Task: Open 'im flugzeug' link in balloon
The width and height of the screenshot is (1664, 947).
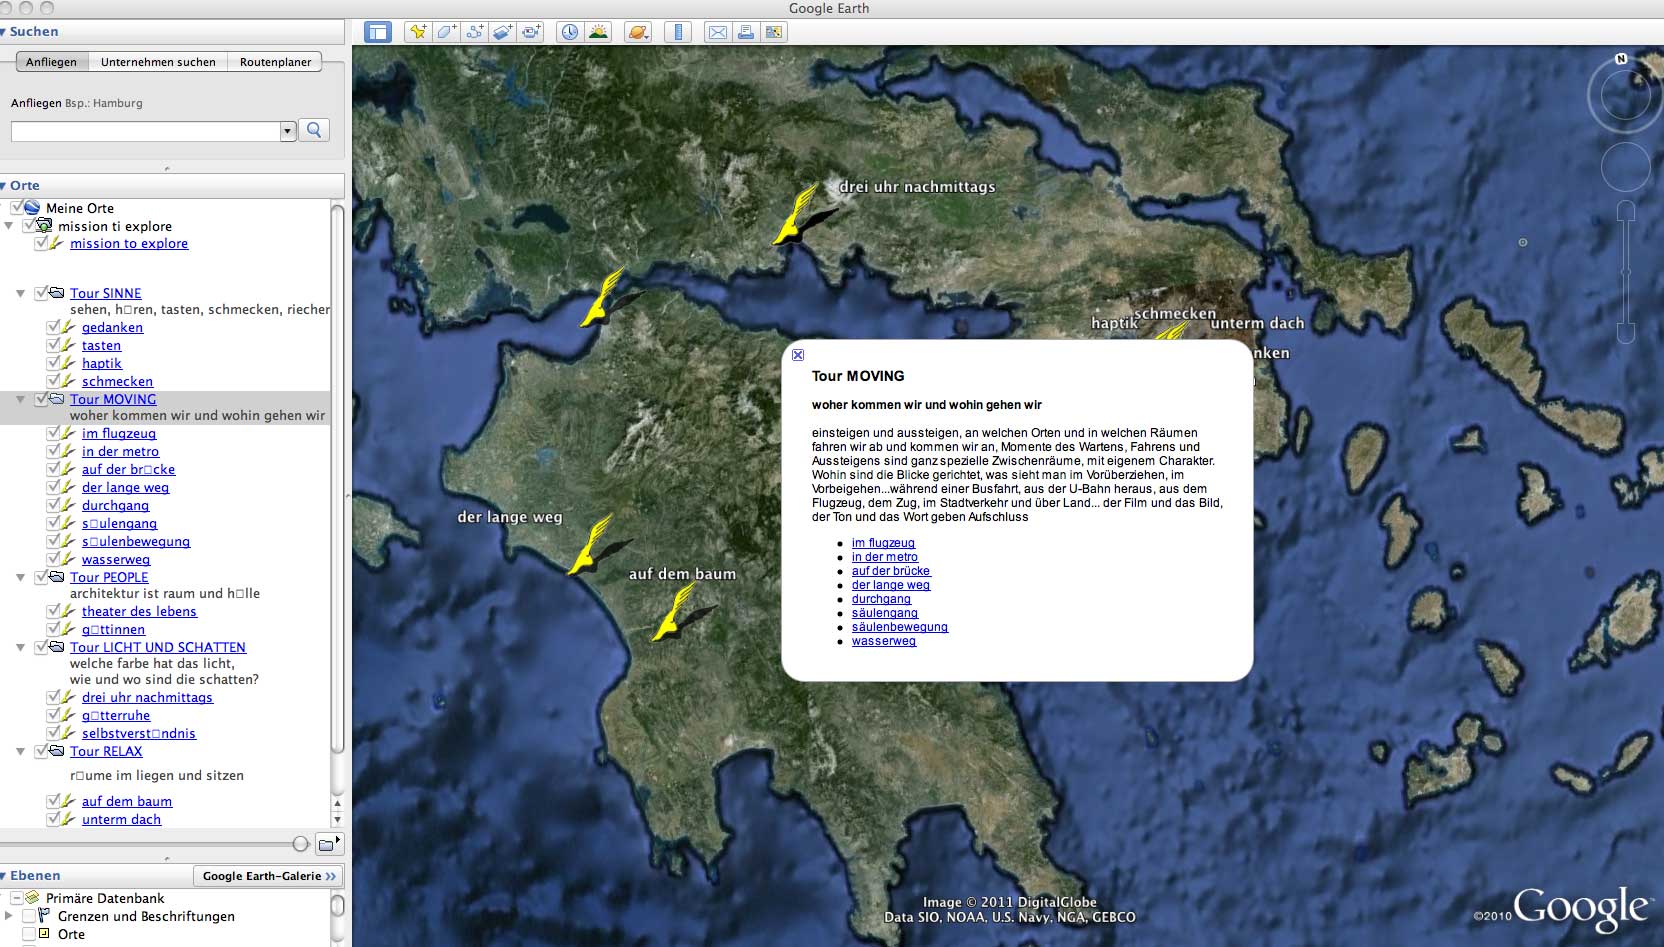Action: click(x=883, y=543)
